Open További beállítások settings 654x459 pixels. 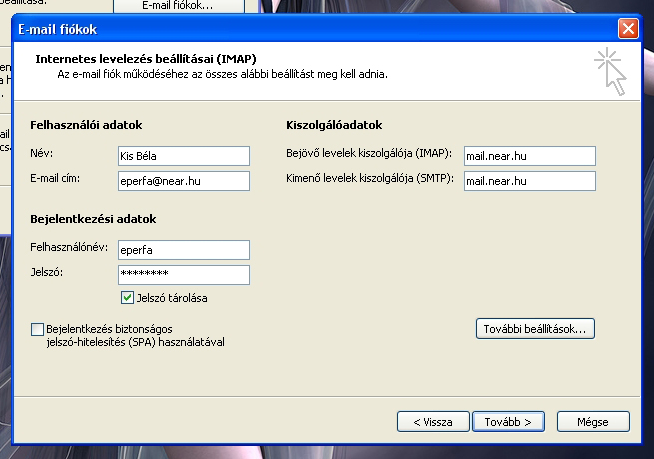pyautogui.click(x=536, y=328)
